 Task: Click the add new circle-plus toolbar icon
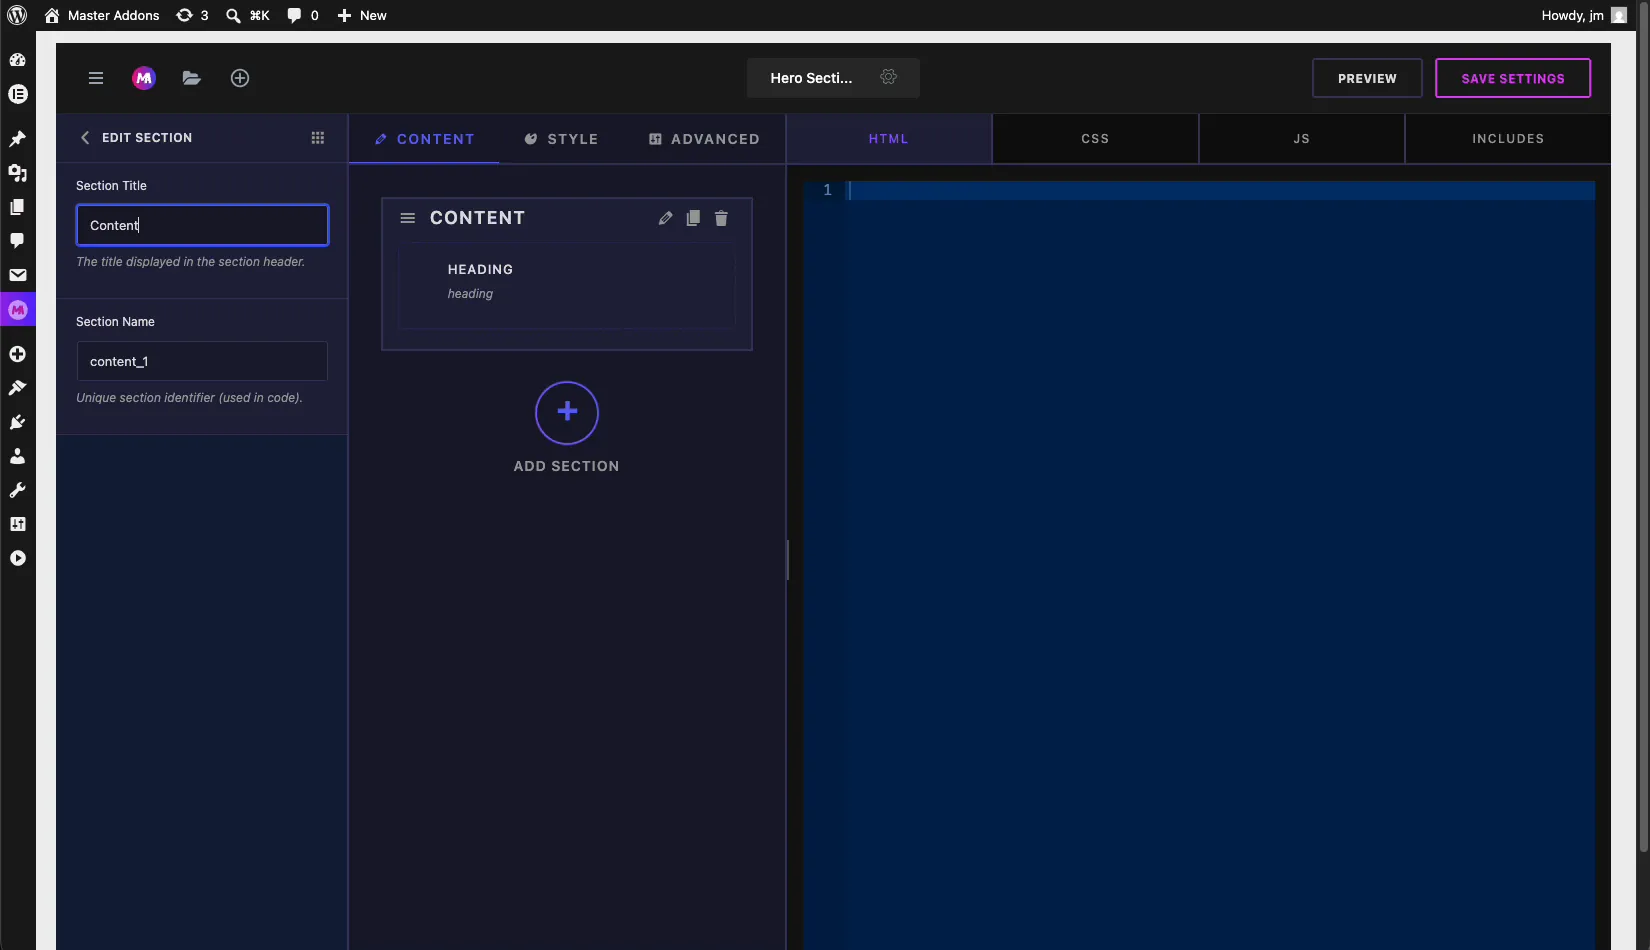[240, 78]
